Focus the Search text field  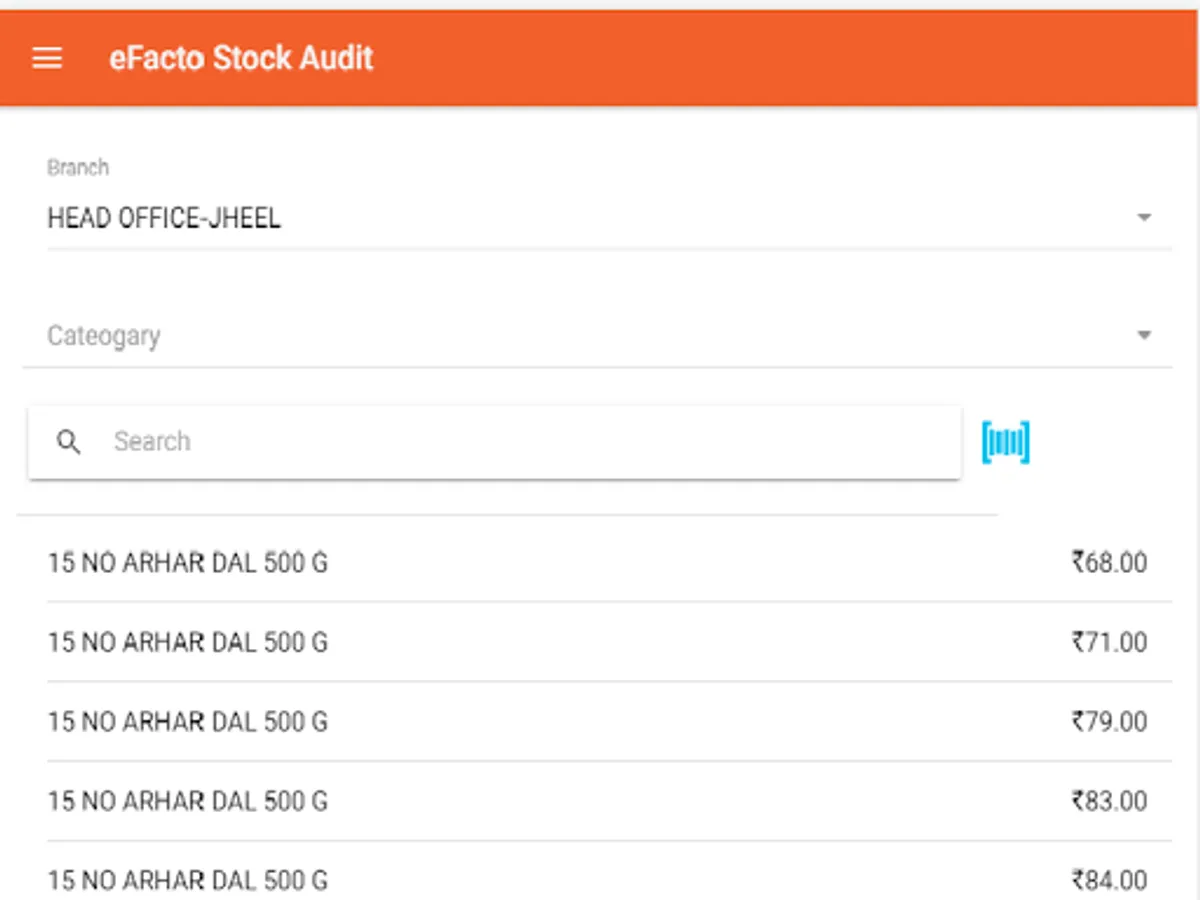pyautogui.click(x=520, y=442)
